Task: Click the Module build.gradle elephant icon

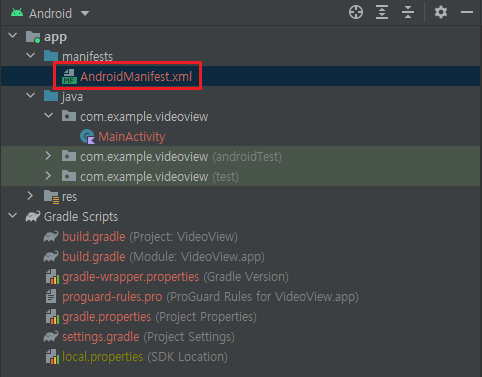Action: pyautogui.click(x=51, y=257)
